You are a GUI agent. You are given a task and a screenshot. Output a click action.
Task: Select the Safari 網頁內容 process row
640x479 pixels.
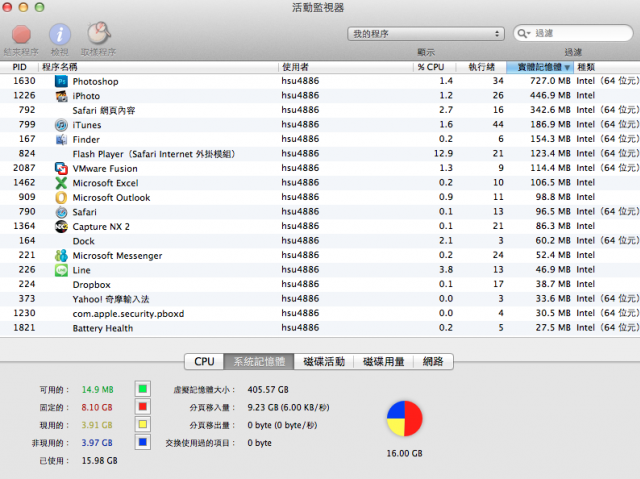click(x=320, y=111)
